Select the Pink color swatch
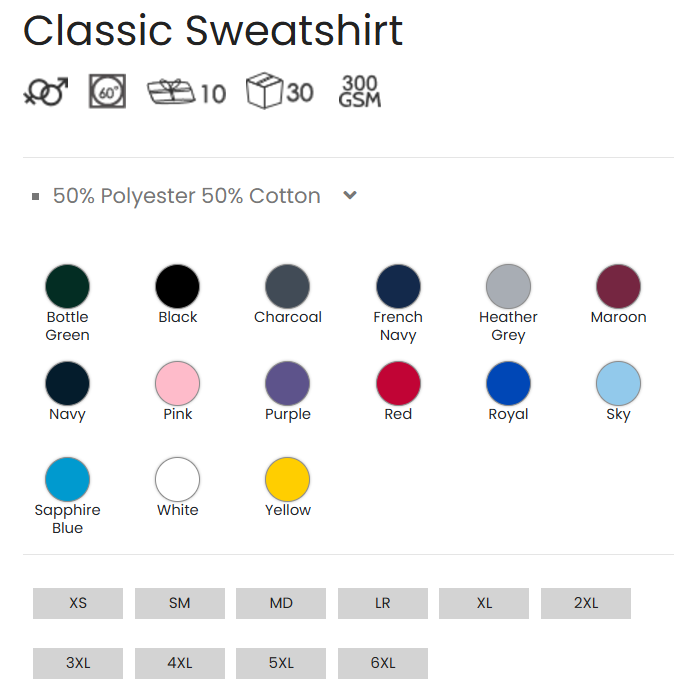The width and height of the screenshot is (674, 696). [178, 383]
